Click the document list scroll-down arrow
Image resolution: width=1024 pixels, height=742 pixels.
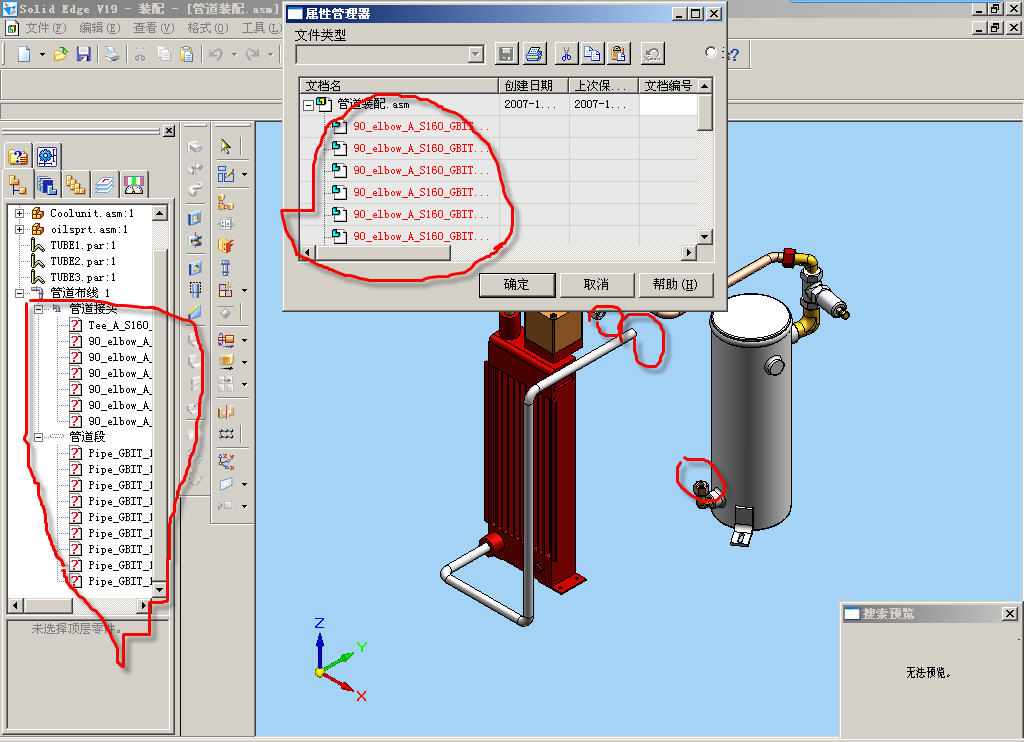pos(705,236)
